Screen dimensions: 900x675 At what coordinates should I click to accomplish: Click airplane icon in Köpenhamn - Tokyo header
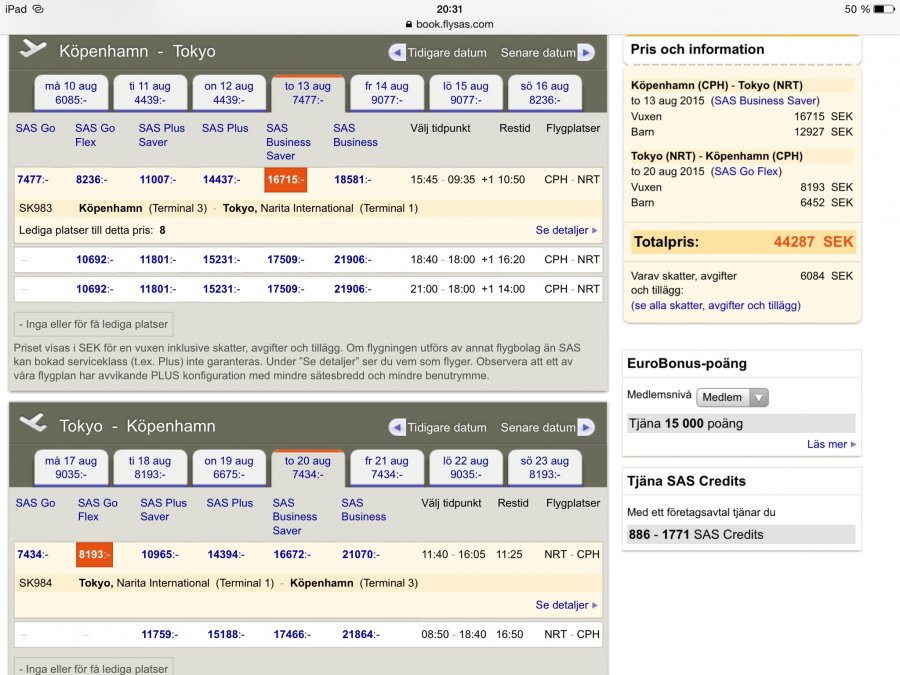[x=33, y=50]
